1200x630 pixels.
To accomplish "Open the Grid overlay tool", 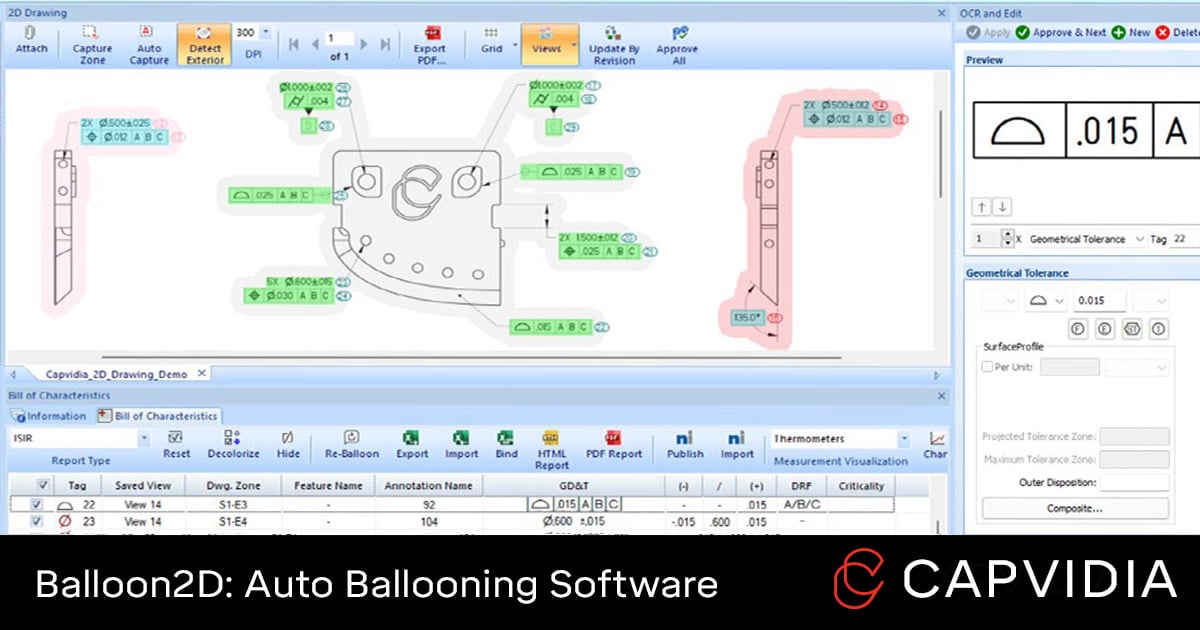I will (x=492, y=45).
